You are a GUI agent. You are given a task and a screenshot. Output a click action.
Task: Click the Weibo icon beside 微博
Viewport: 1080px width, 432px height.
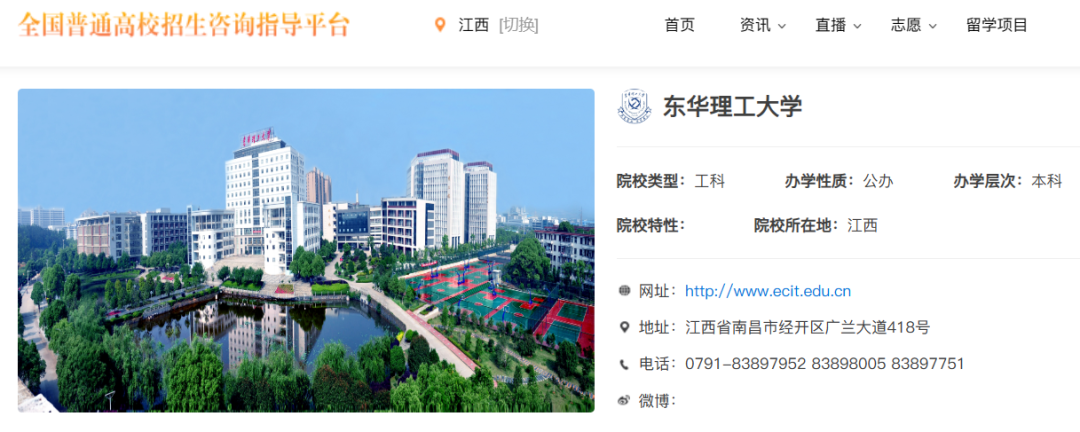[624, 400]
